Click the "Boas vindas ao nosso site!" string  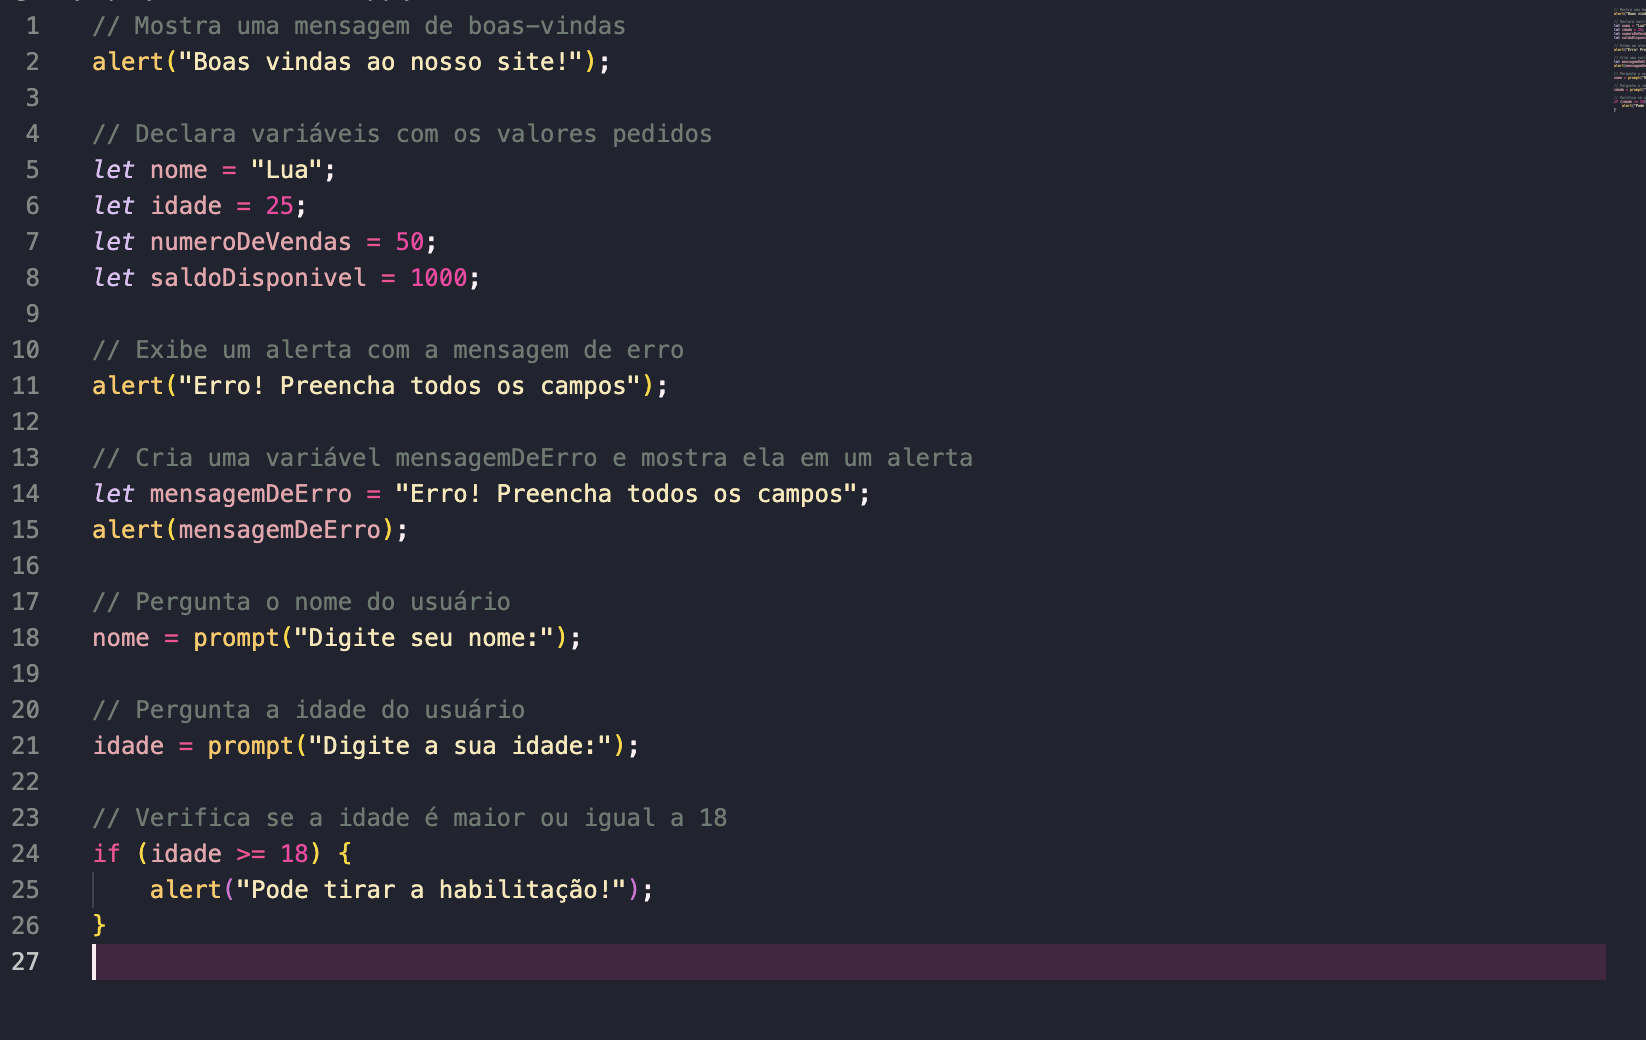pos(380,62)
